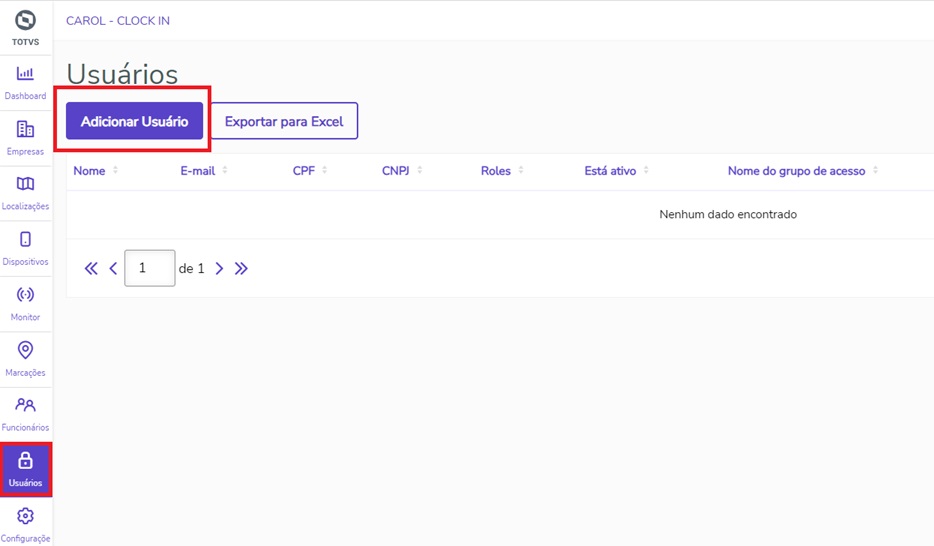Click the page number input field

[x=150, y=268]
